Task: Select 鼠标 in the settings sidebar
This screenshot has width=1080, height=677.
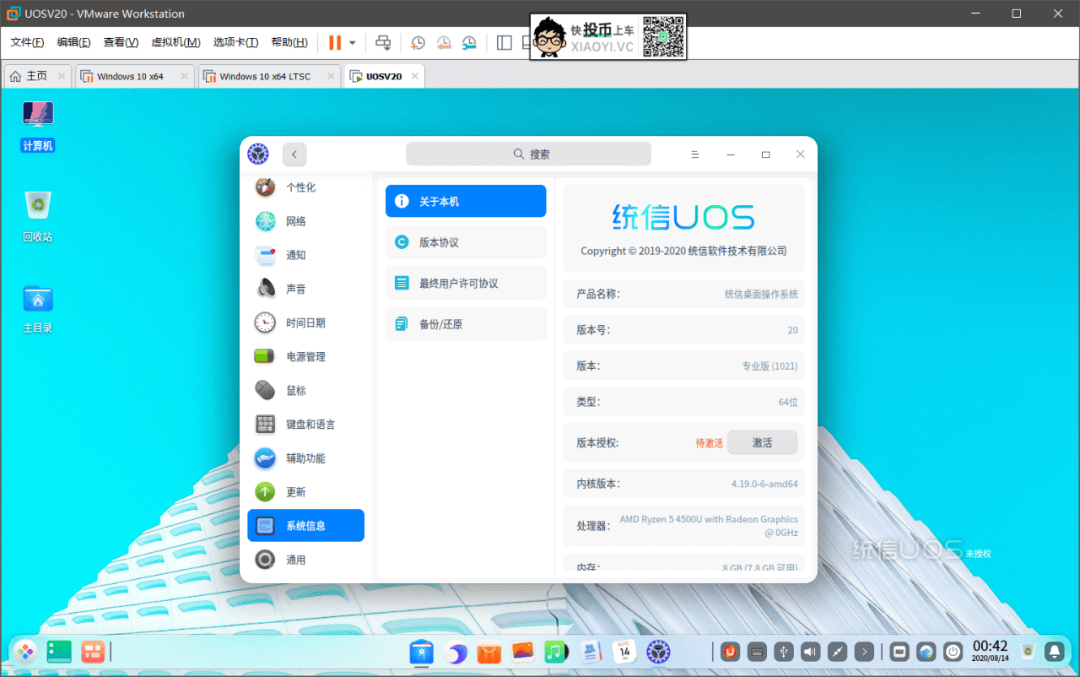Action: pos(306,390)
